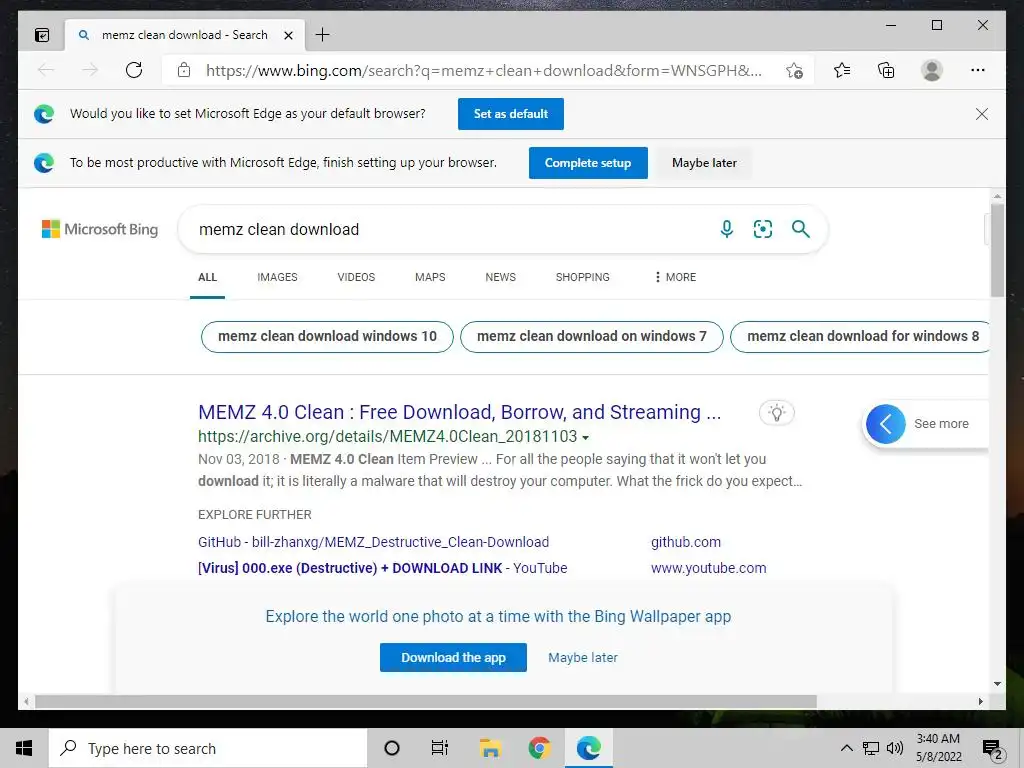Viewport: 1024px width, 768px height.
Task: Click the scroll down arrow
Action: [997, 684]
